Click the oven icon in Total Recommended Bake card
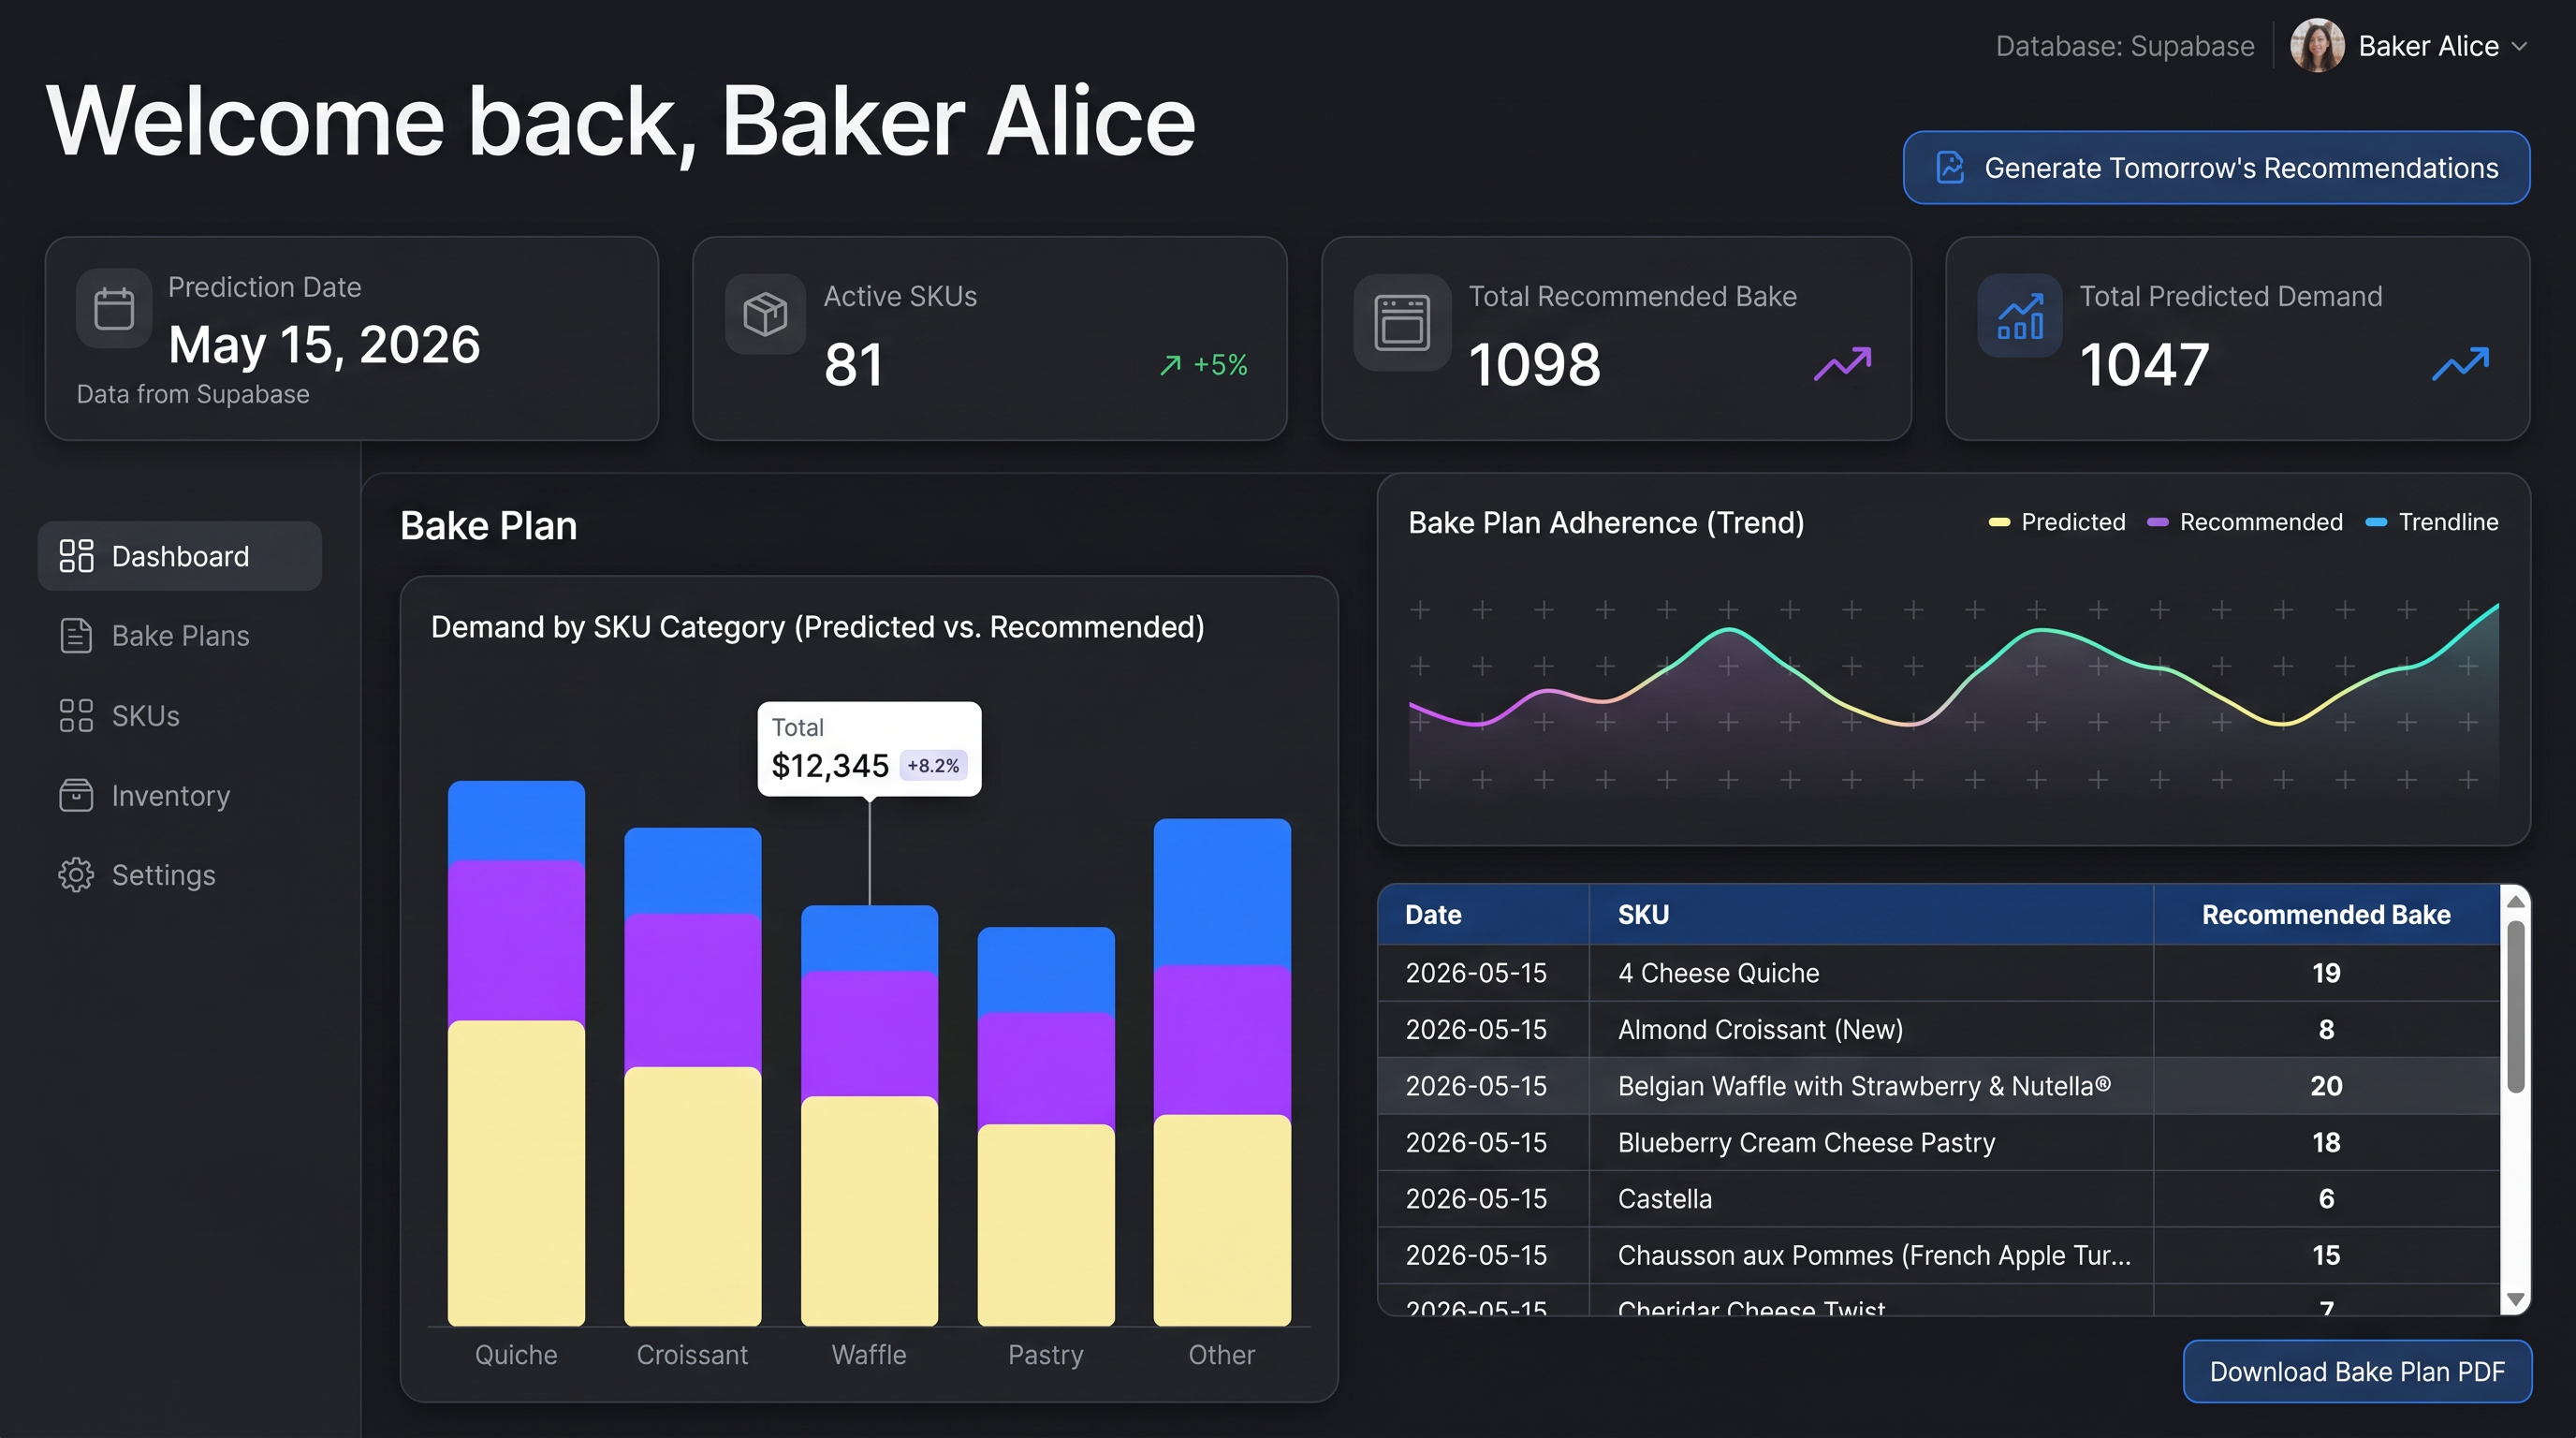 [1402, 322]
